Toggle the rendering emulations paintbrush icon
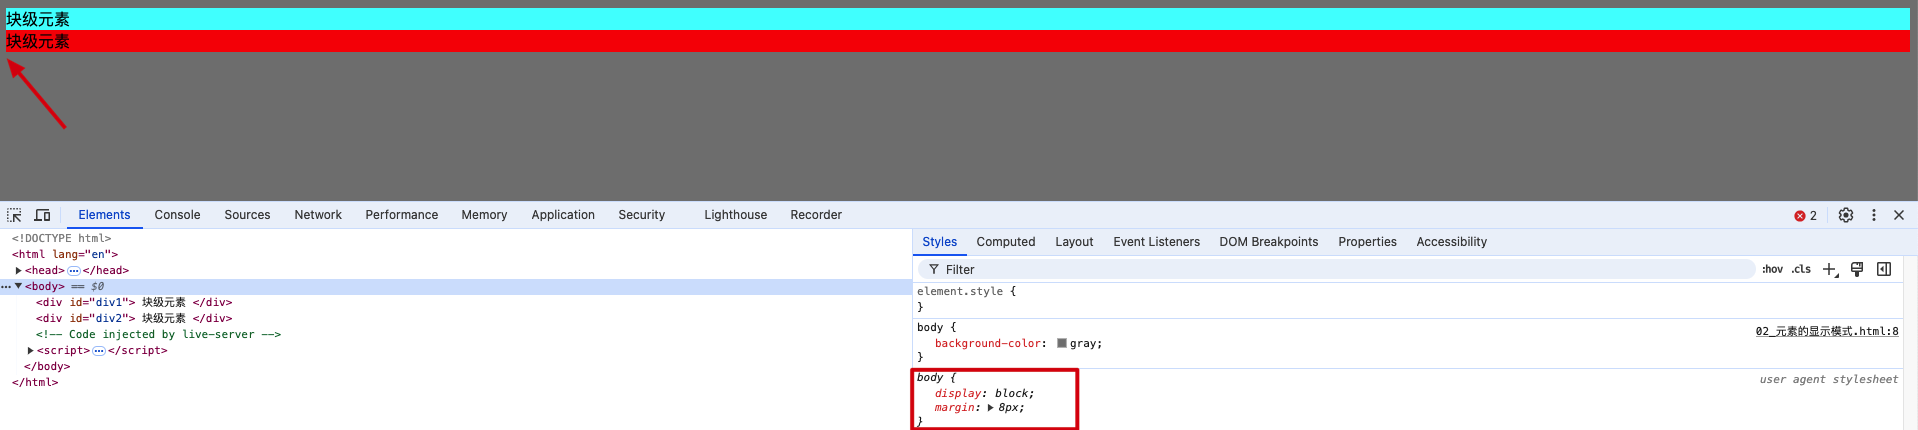1918x430 pixels. tap(1857, 269)
